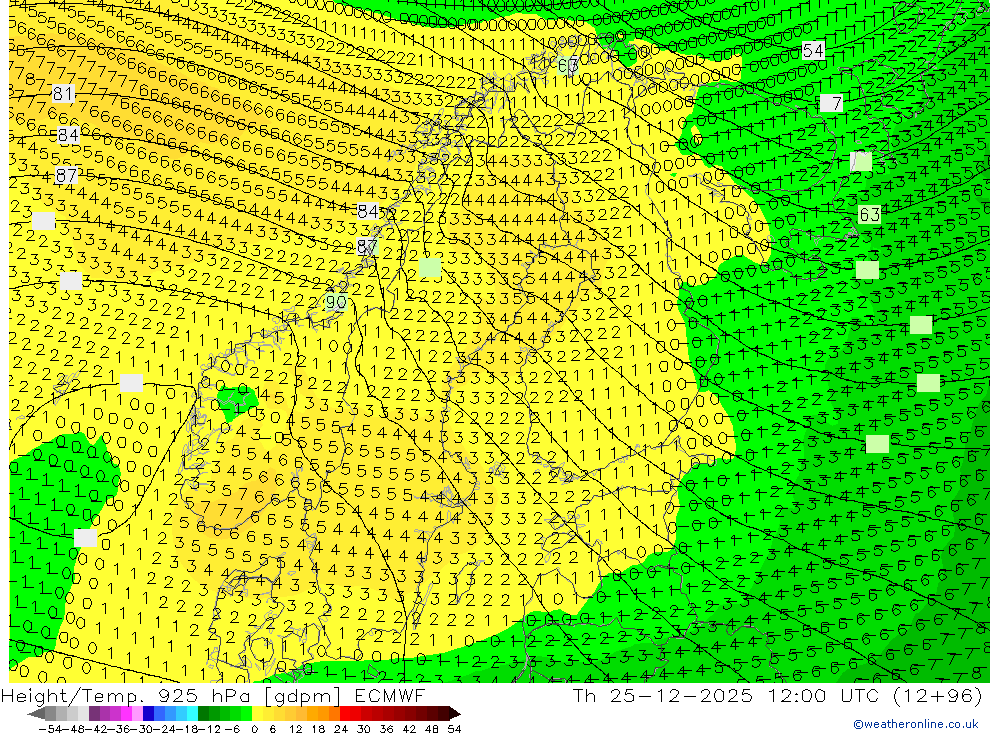Click the -12 value on the legend scale
This screenshot has width=1000, height=733.
tap(209, 729)
